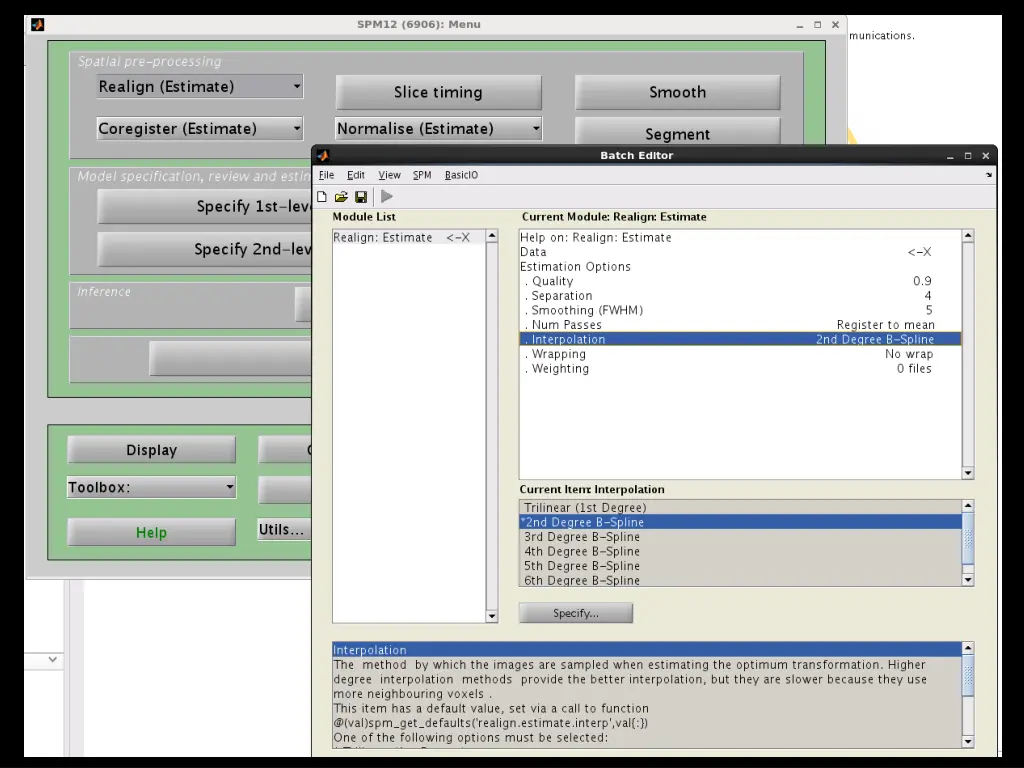Select the Wrapping row

tap(740, 354)
